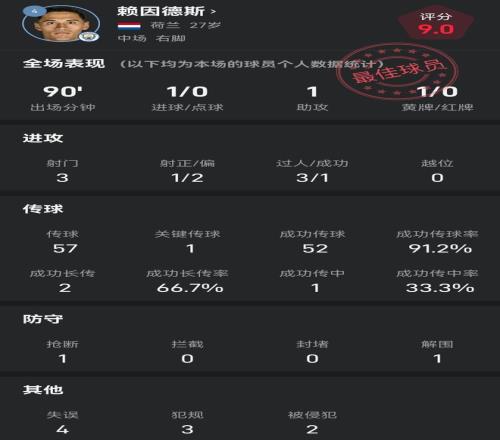The width and height of the screenshot is (500, 440).
Task: Tap the 被侵犯 value 2
Action: coord(312,429)
